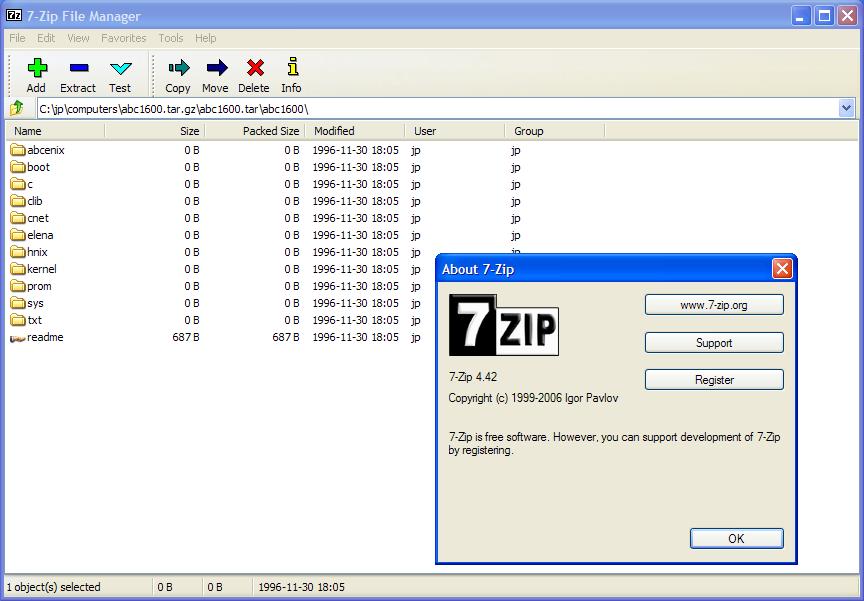
Task: Click the Move toolbar icon
Action: 215,68
